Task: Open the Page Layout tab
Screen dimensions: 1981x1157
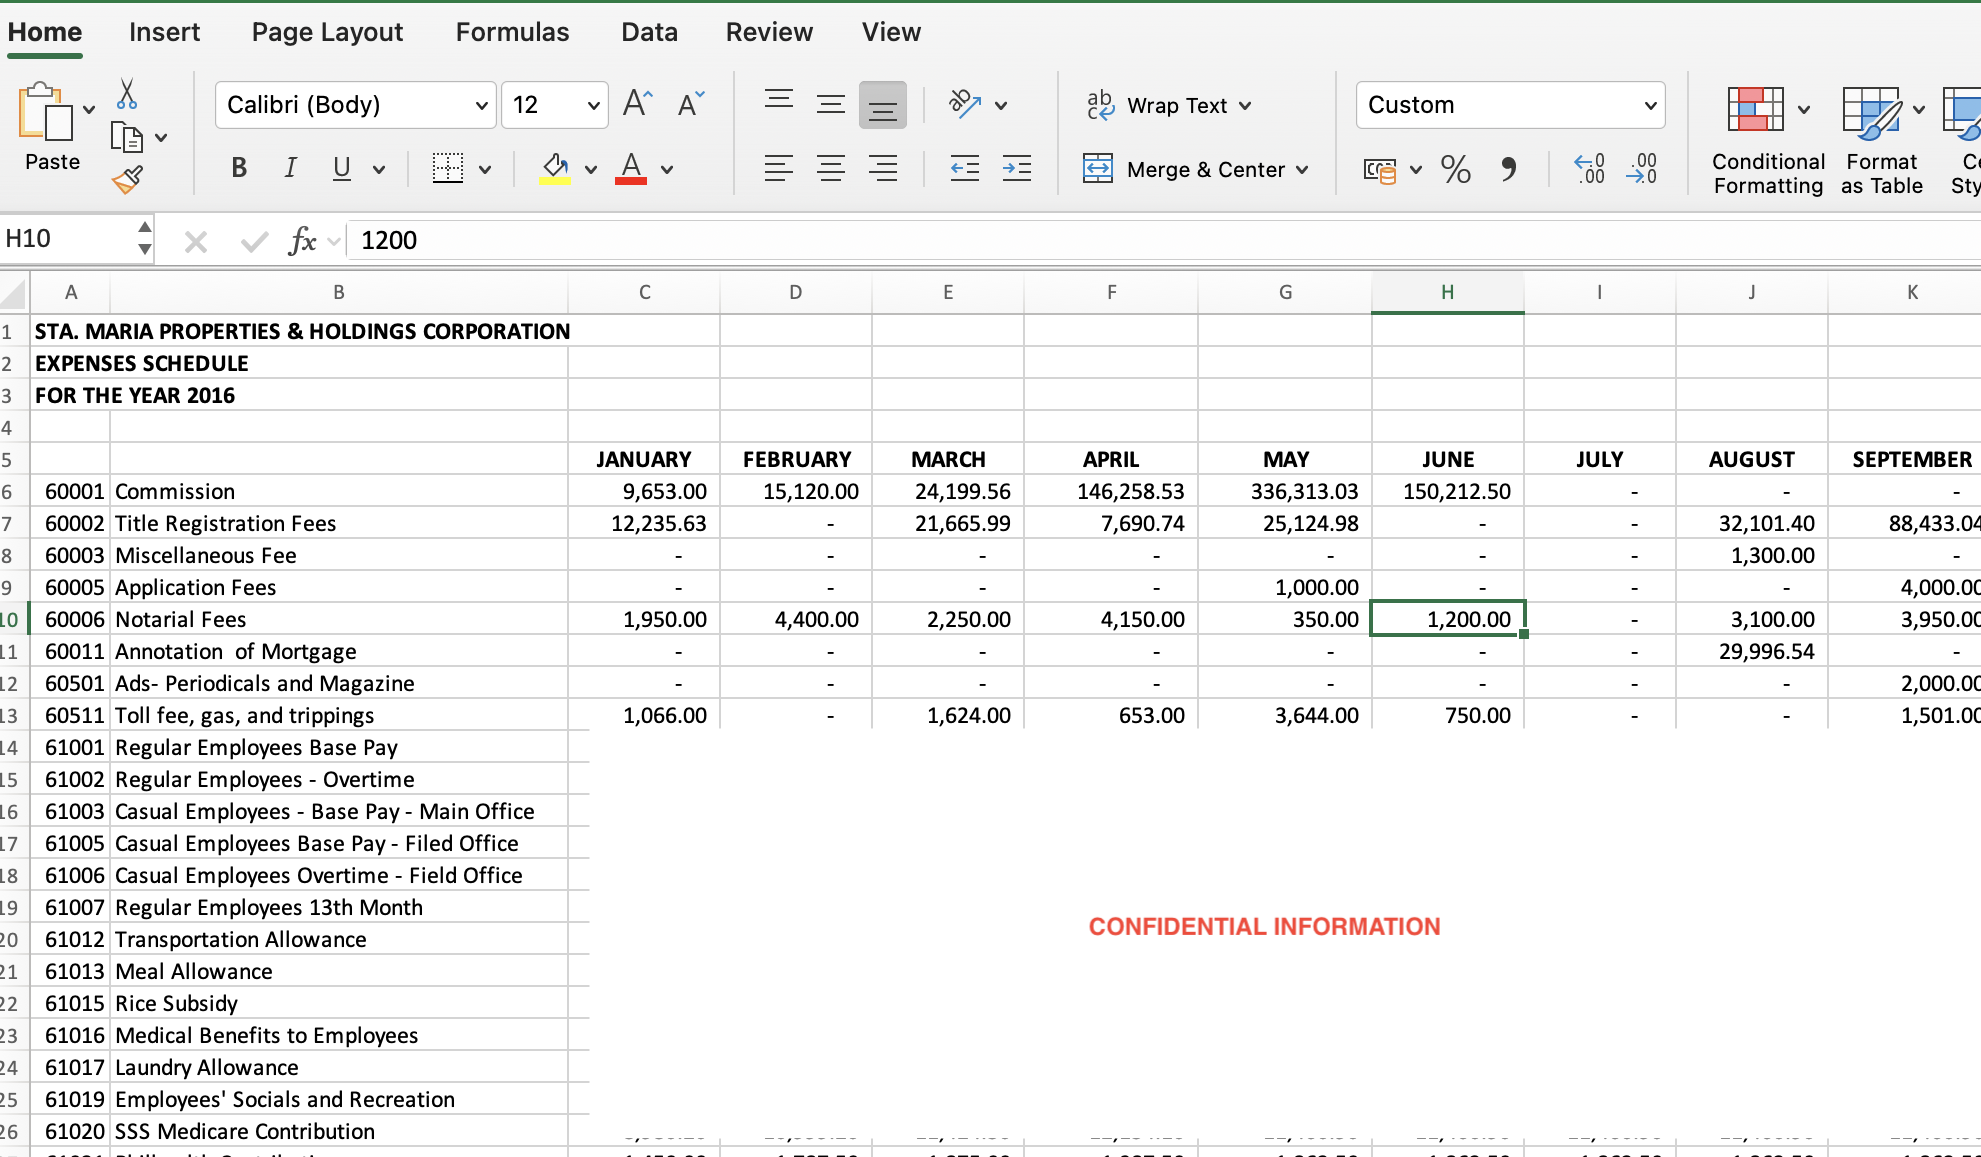Action: (327, 32)
